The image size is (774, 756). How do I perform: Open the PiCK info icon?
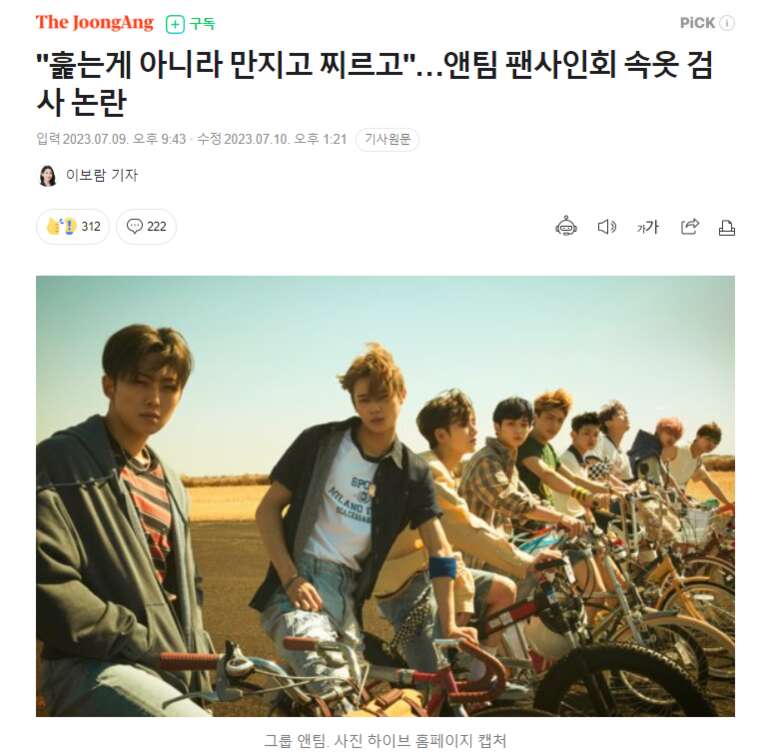pos(727,23)
